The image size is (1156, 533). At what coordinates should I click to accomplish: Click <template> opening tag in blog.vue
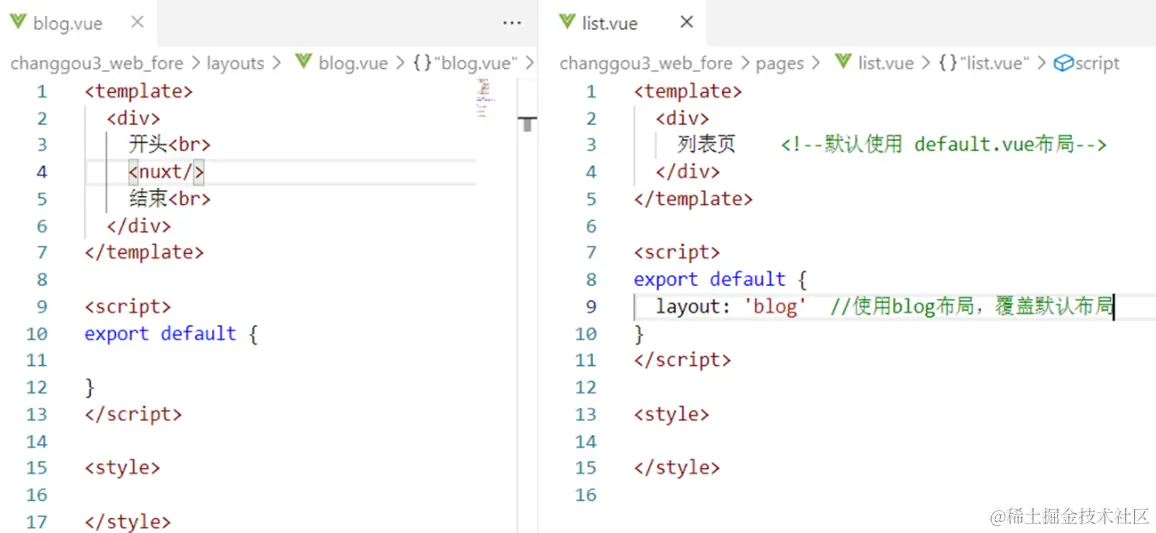(x=139, y=91)
